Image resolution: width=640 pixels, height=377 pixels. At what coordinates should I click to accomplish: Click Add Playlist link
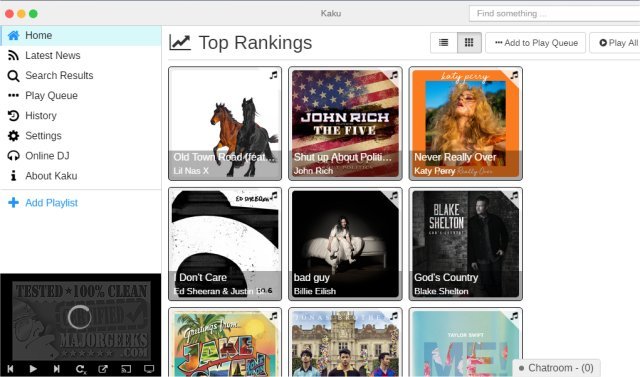(x=51, y=203)
